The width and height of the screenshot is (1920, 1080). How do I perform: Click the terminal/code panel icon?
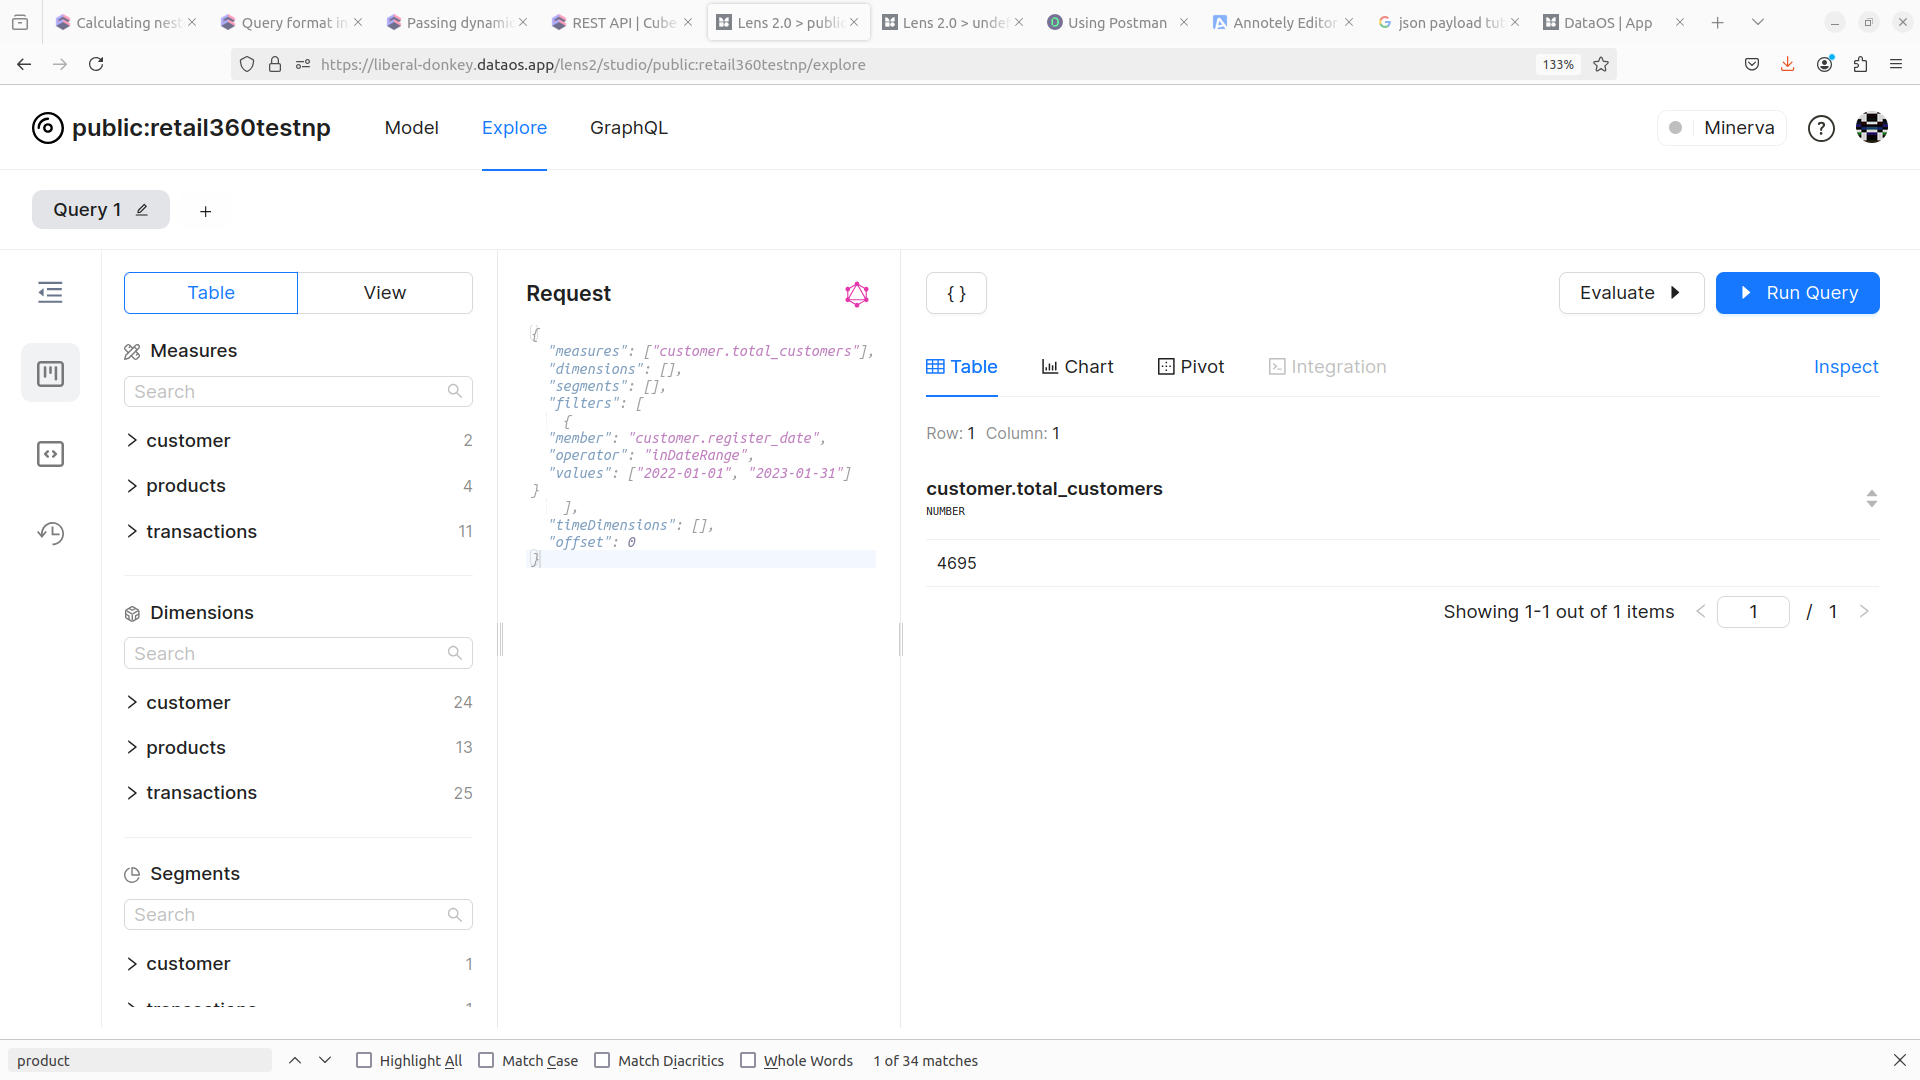tap(51, 452)
